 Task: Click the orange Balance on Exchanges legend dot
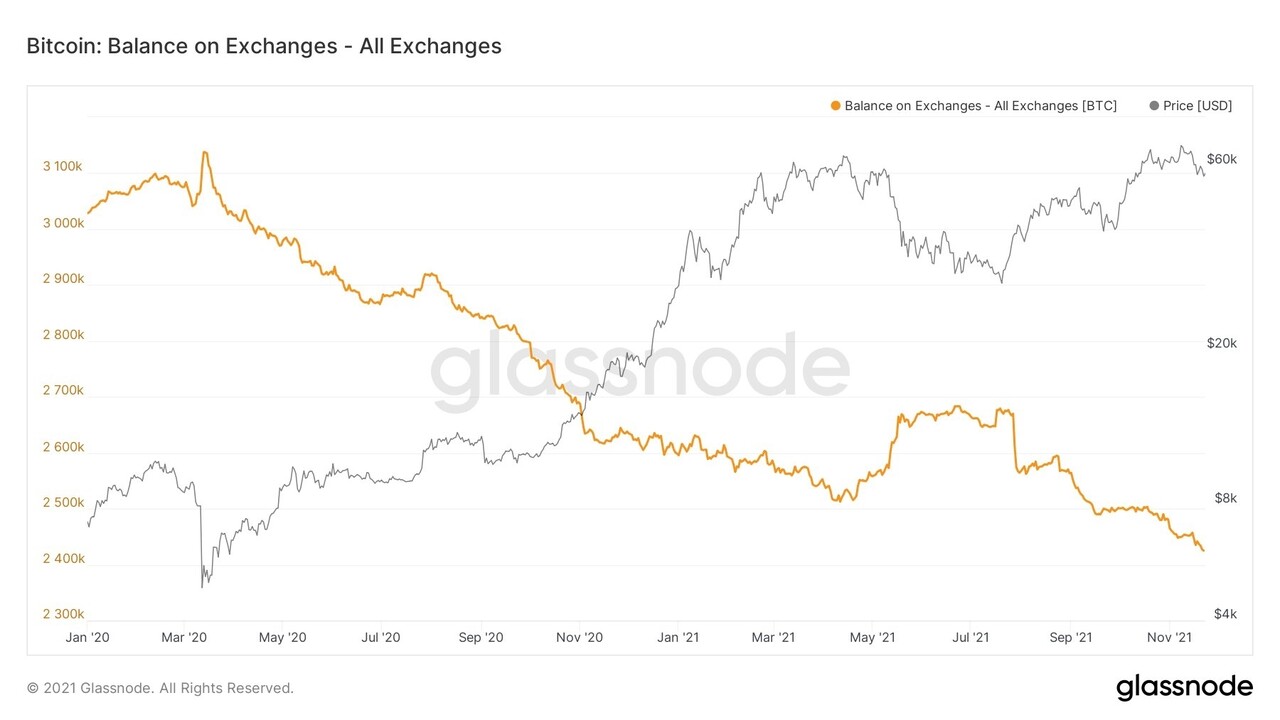pos(835,106)
